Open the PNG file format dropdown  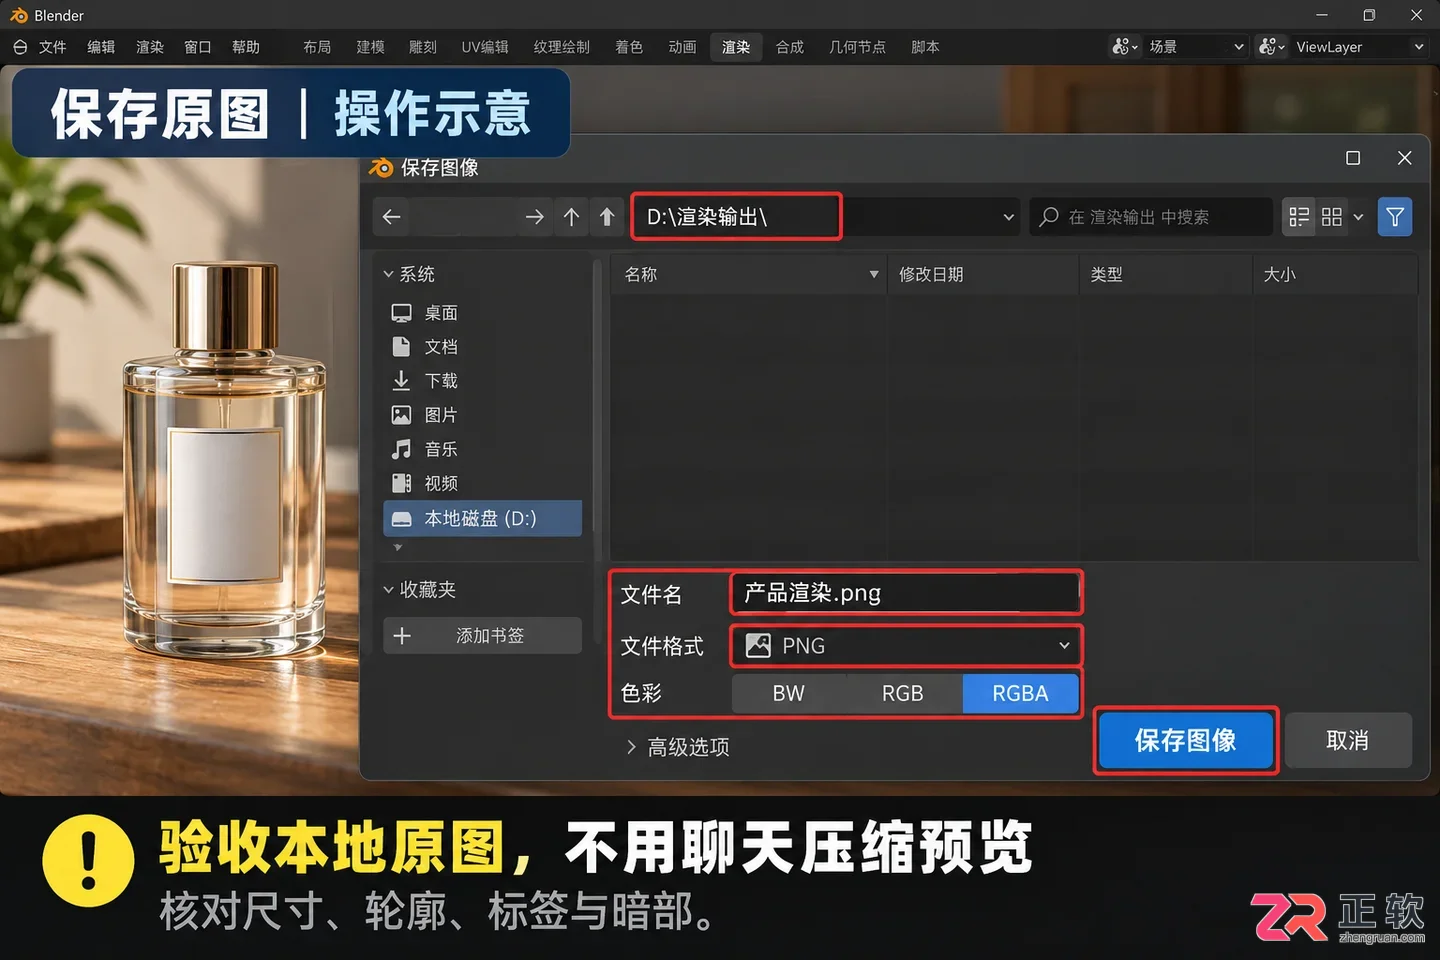[905, 646]
